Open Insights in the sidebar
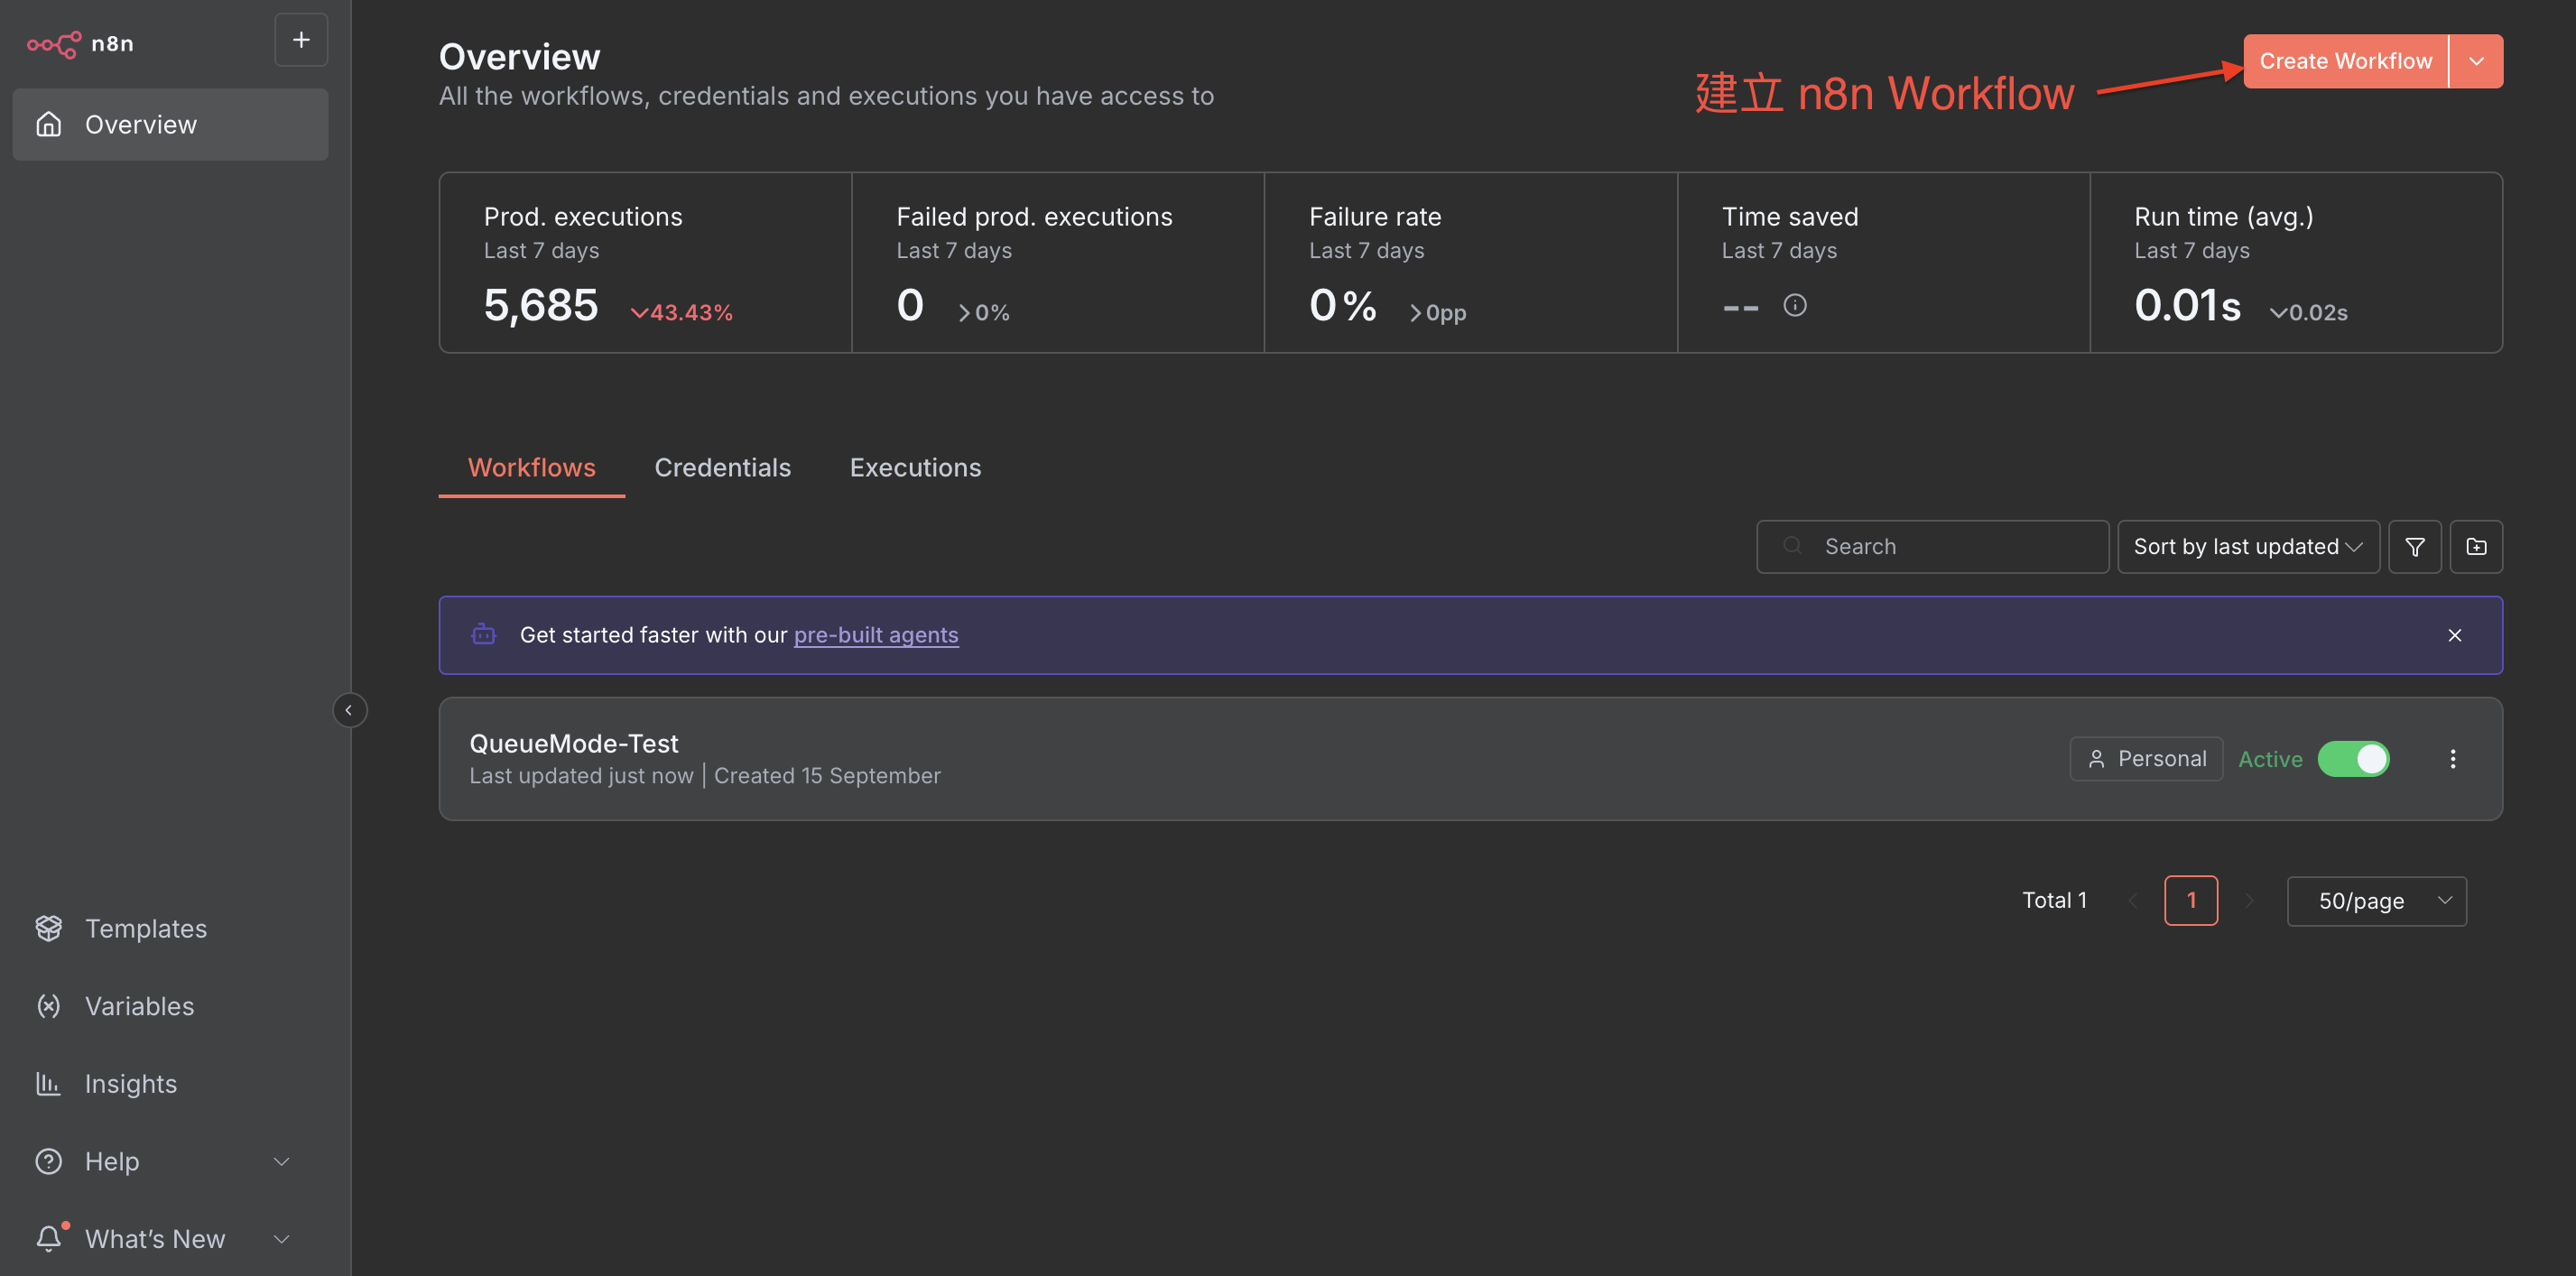The width and height of the screenshot is (2576, 1276). point(131,1083)
